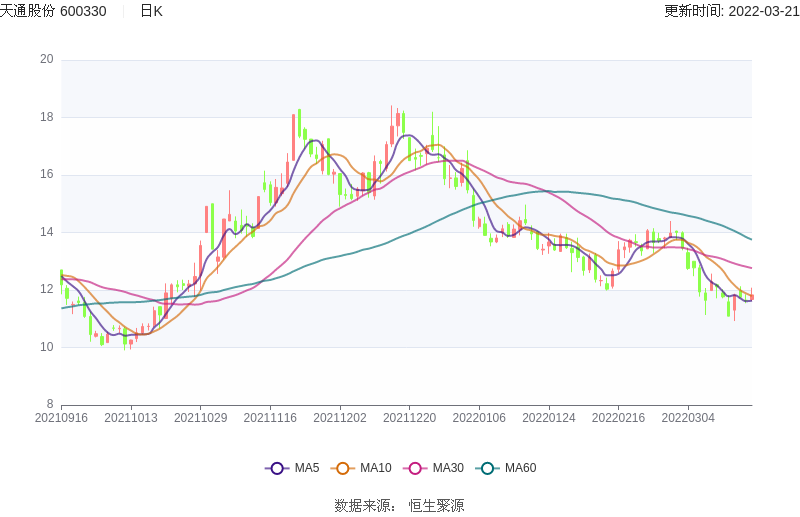
Task: Click the 20210916 x-axis date label
Action: tap(61, 418)
